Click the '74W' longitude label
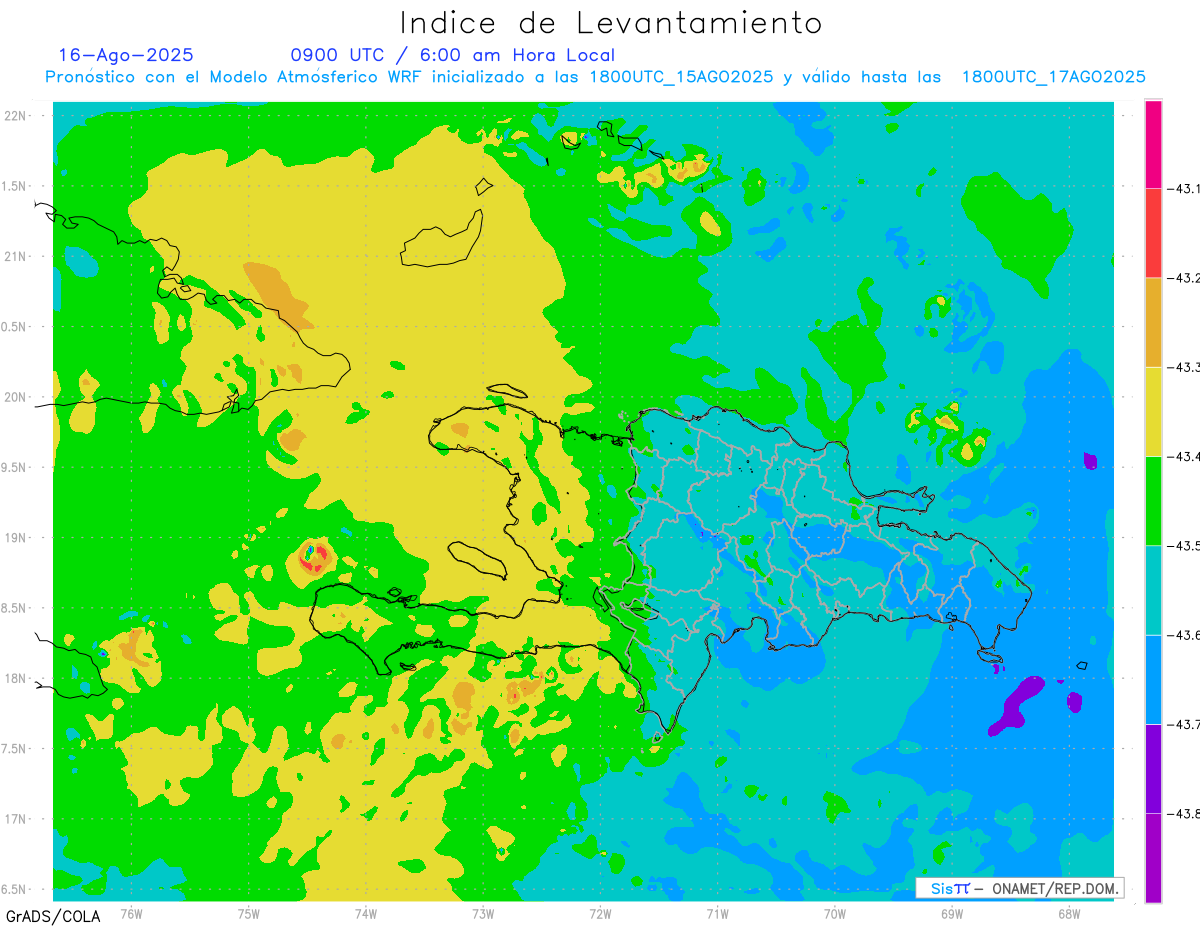1200x927 pixels. tap(366, 914)
